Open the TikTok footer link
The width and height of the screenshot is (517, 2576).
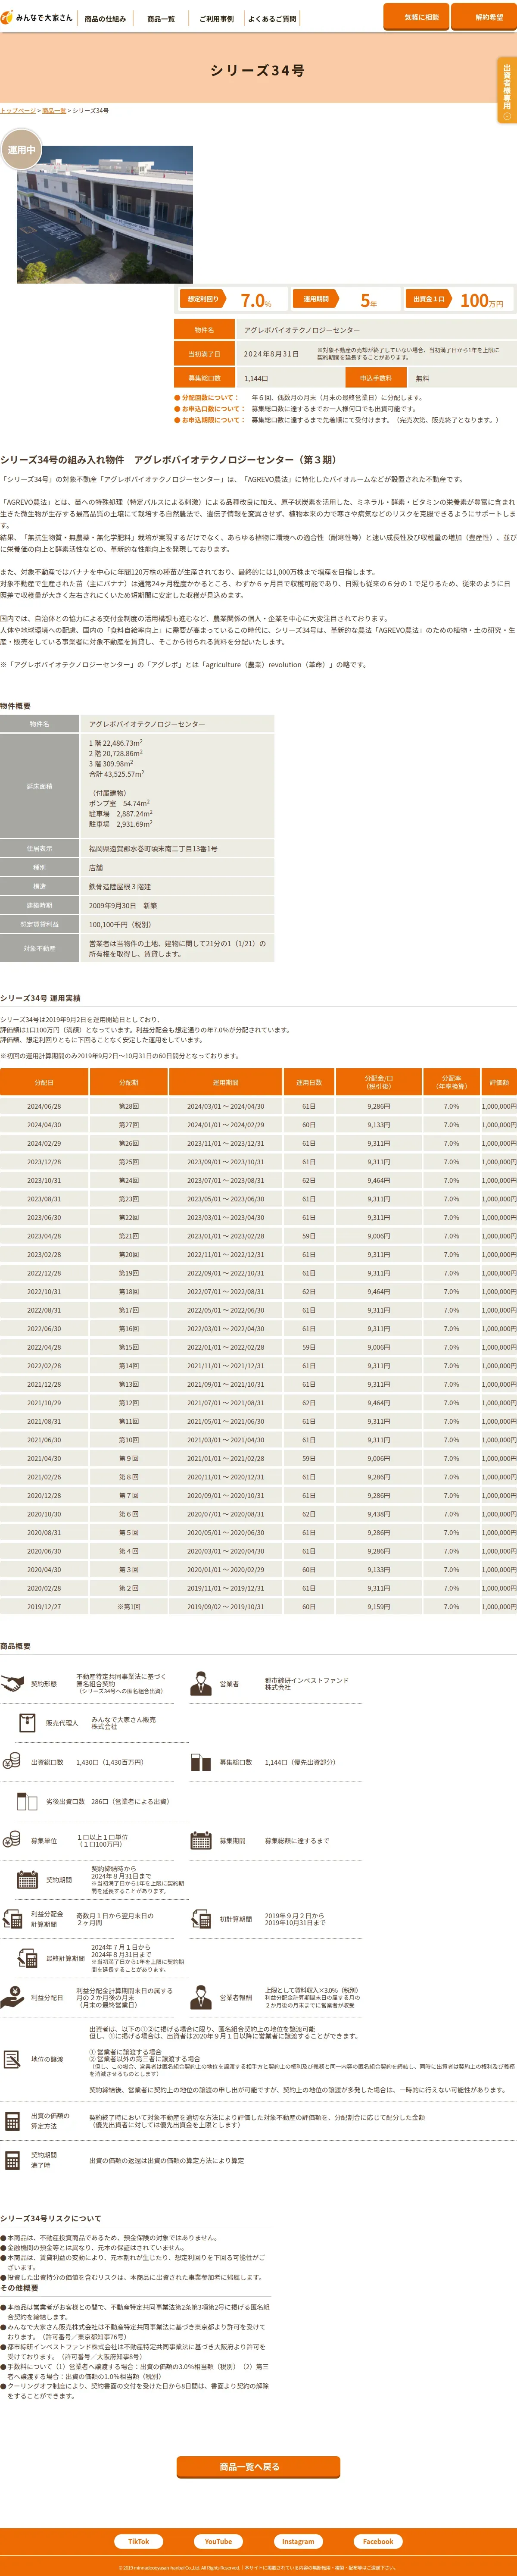[x=138, y=2541]
